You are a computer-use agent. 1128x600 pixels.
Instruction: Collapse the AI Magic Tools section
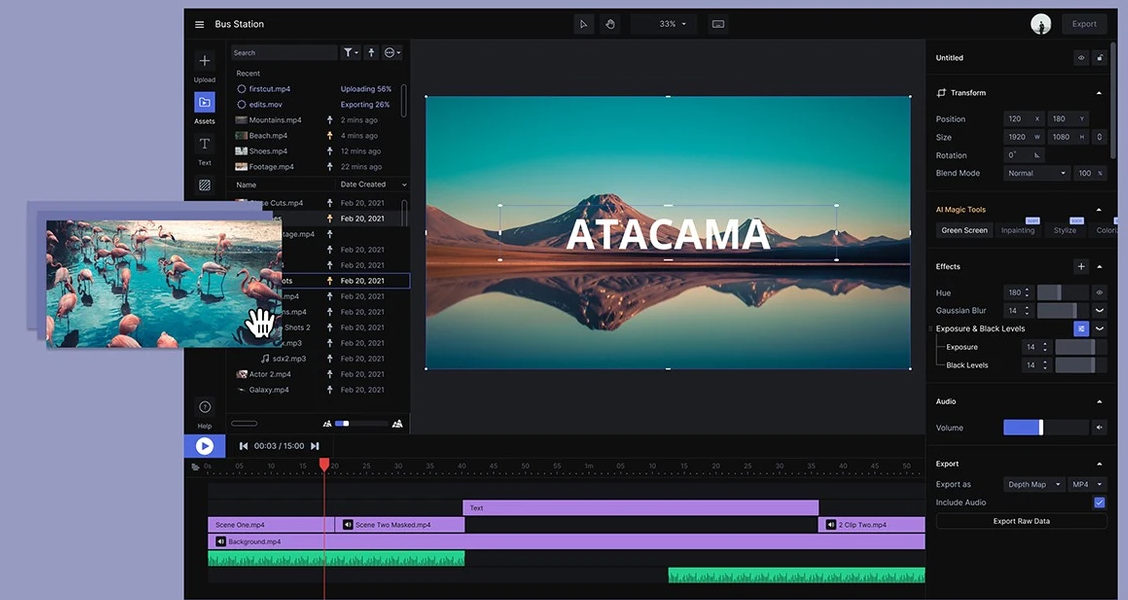1099,210
